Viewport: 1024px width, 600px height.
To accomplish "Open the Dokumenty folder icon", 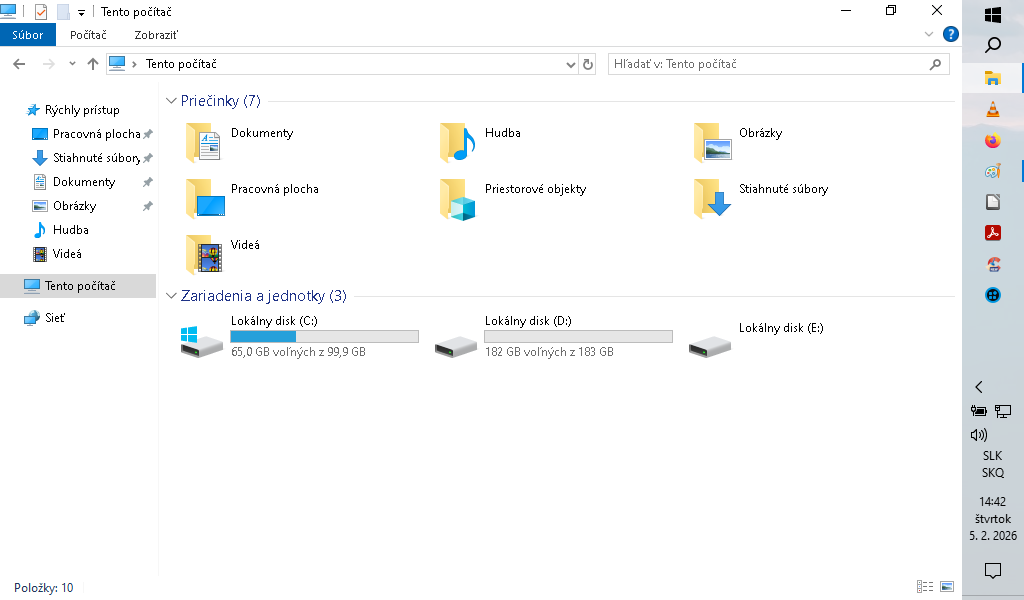I will coord(203,143).
